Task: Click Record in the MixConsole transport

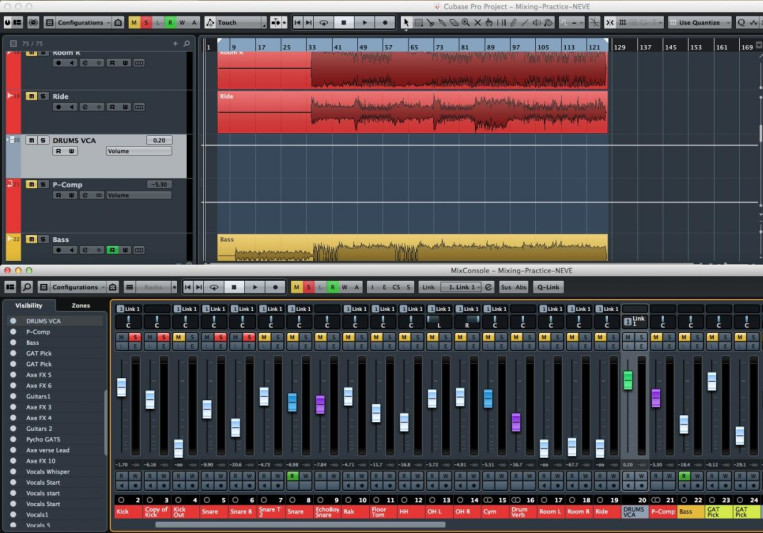Action: [275, 287]
